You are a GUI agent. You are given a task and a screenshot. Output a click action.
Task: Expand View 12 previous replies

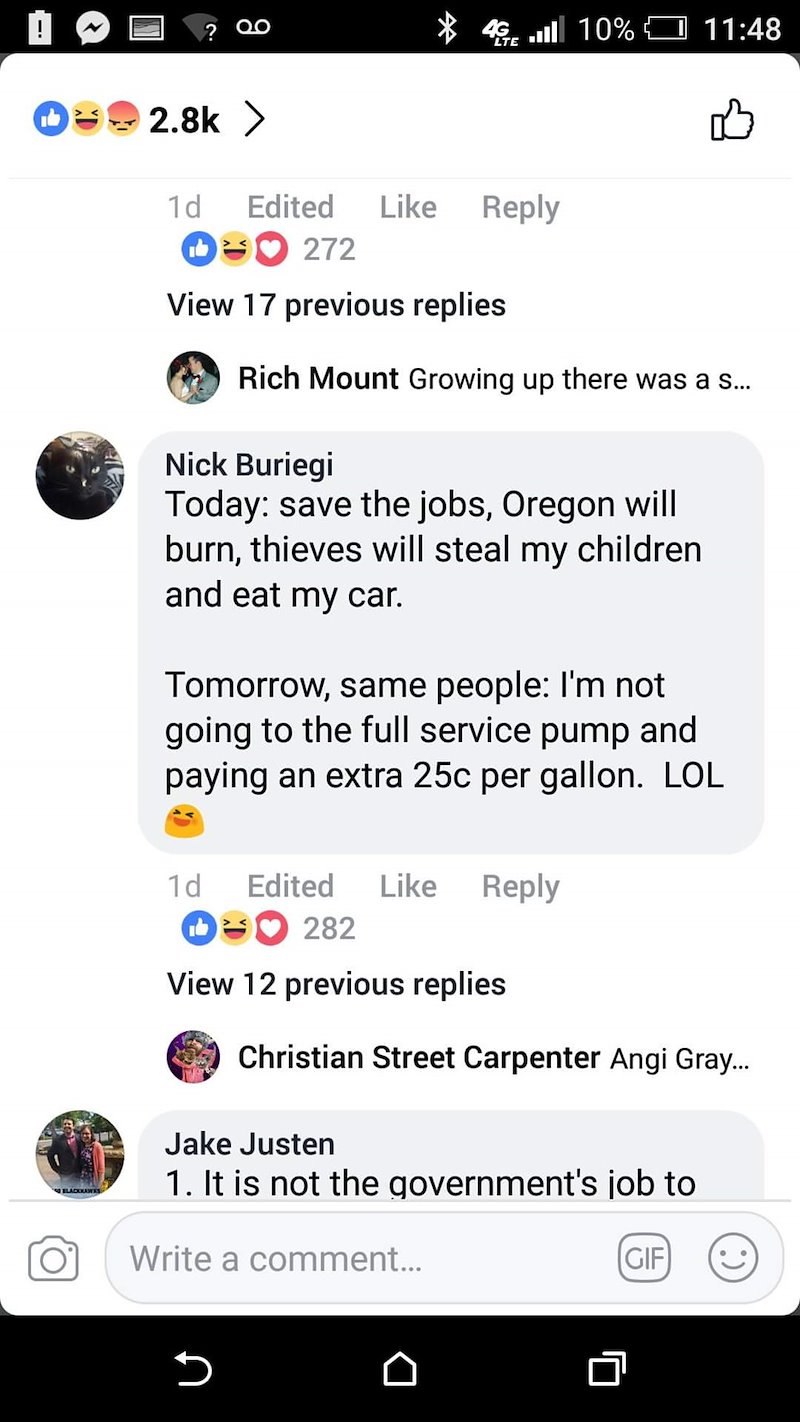click(336, 984)
